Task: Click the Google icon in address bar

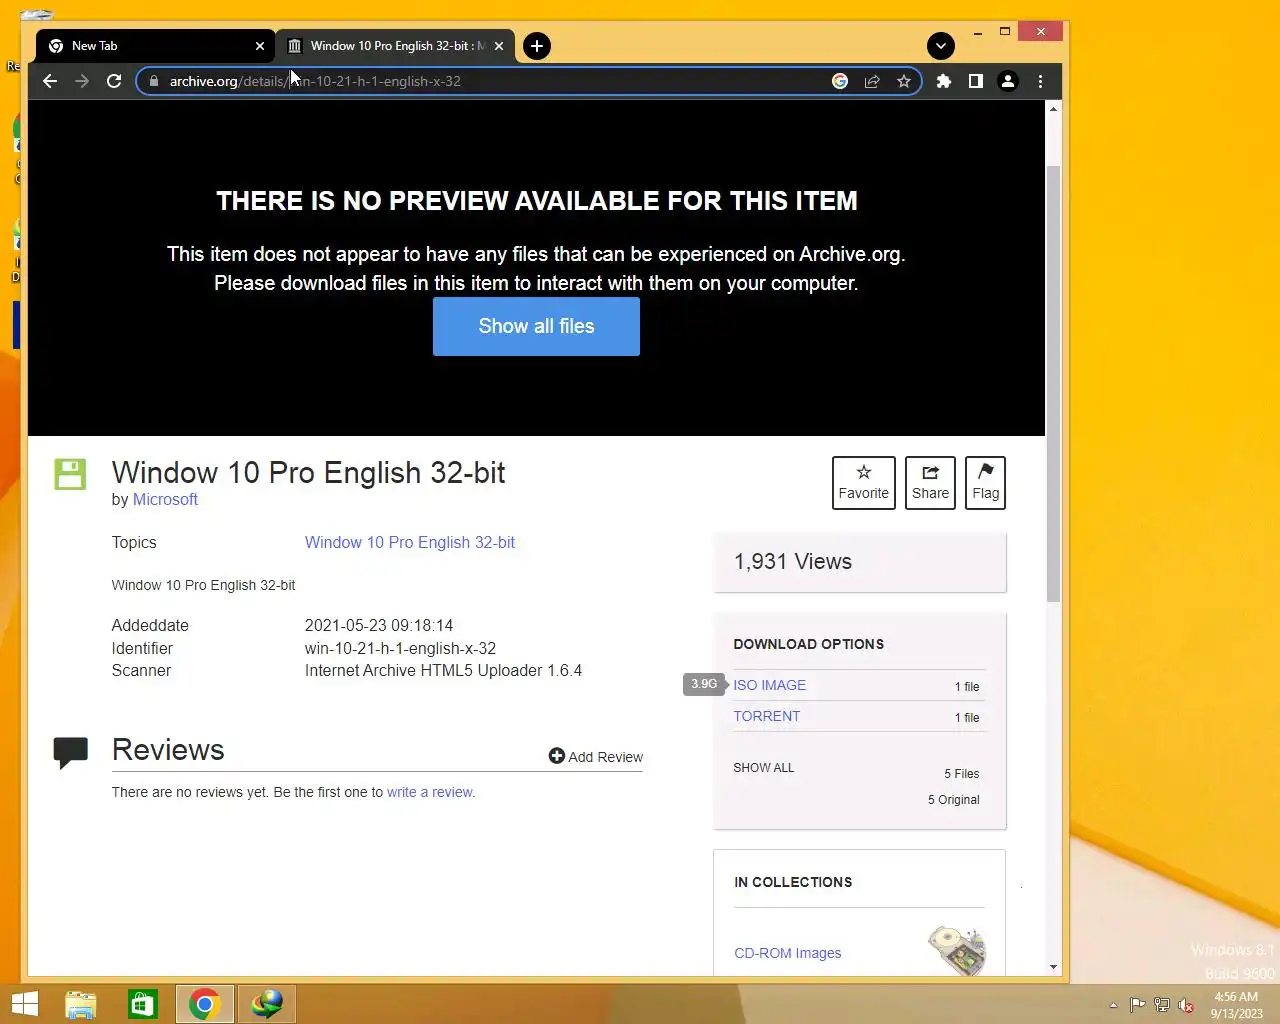Action: point(840,81)
